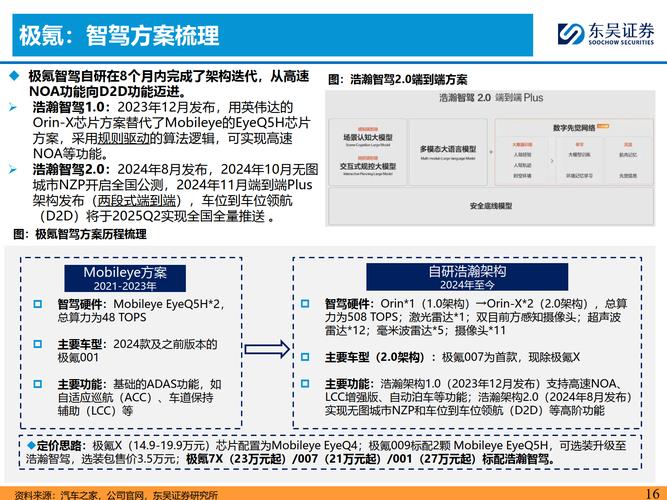Click the 交互式规控大模型 box in the diagram
Image resolution: width=667 pixels, height=500 pixels.
point(368,166)
